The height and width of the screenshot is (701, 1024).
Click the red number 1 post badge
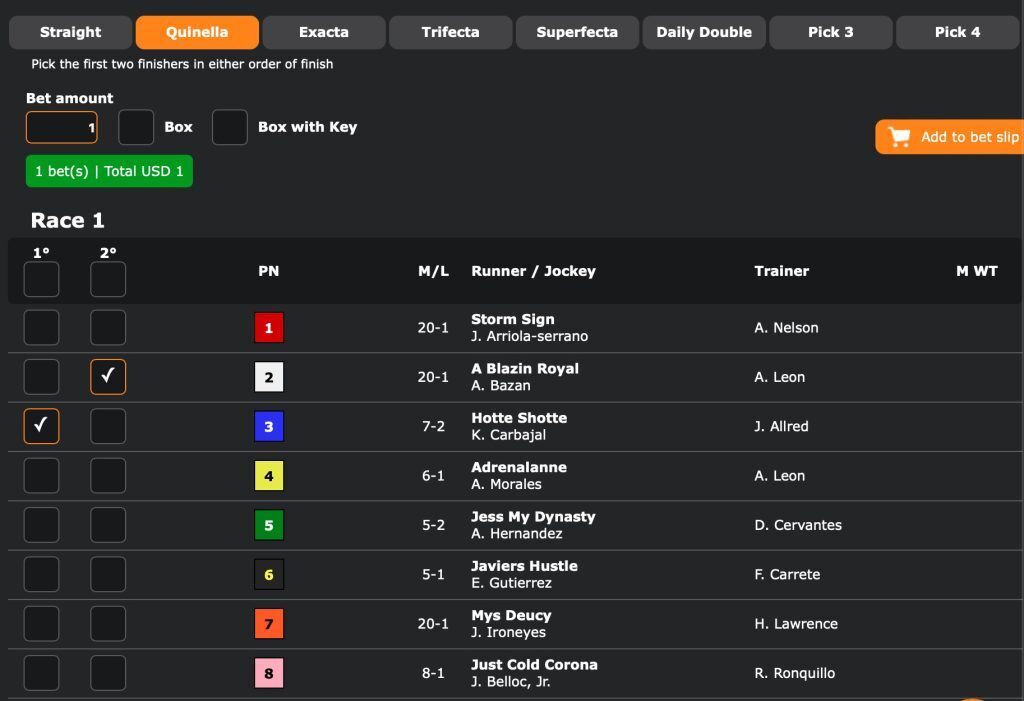pyautogui.click(x=269, y=328)
